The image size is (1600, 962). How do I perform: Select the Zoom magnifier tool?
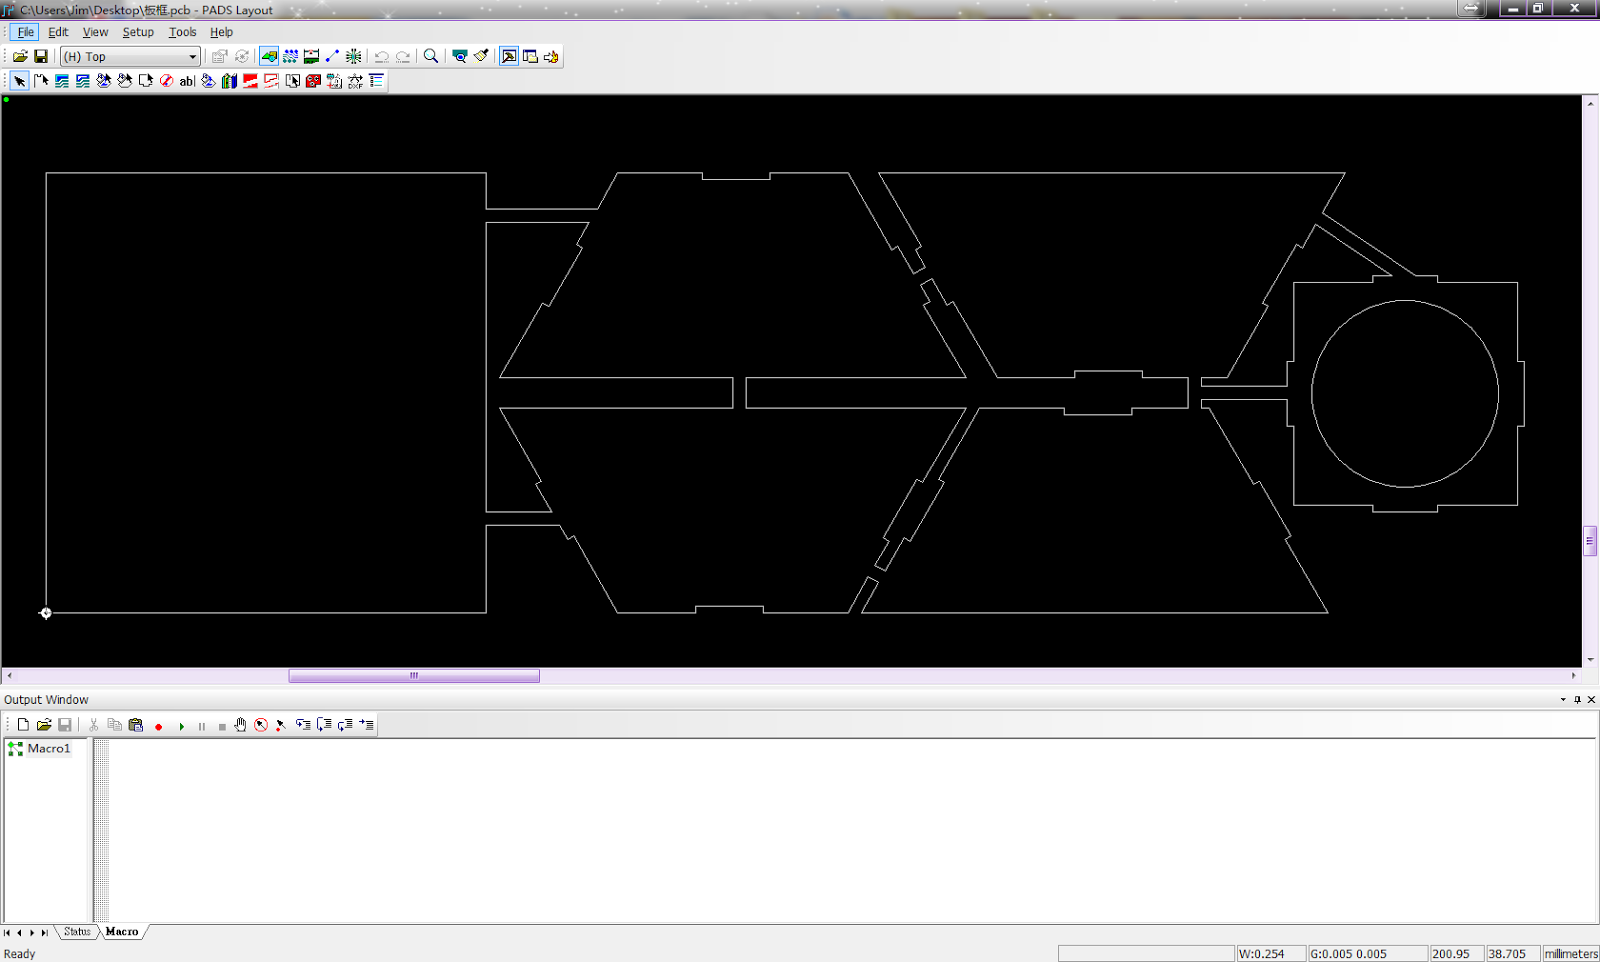click(431, 57)
